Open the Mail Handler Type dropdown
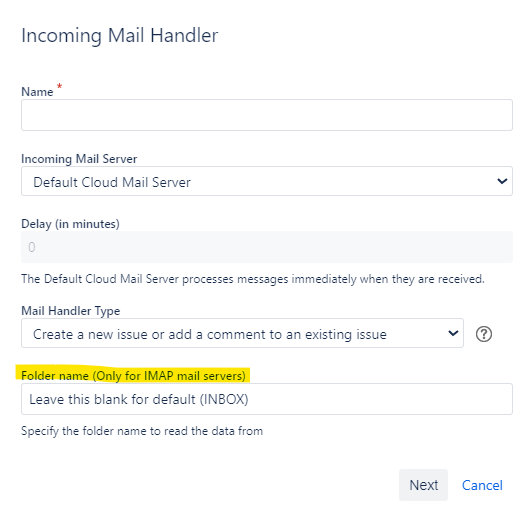The width and height of the screenshot is (531, 523). pyautogui.click(x=242, y=333)
